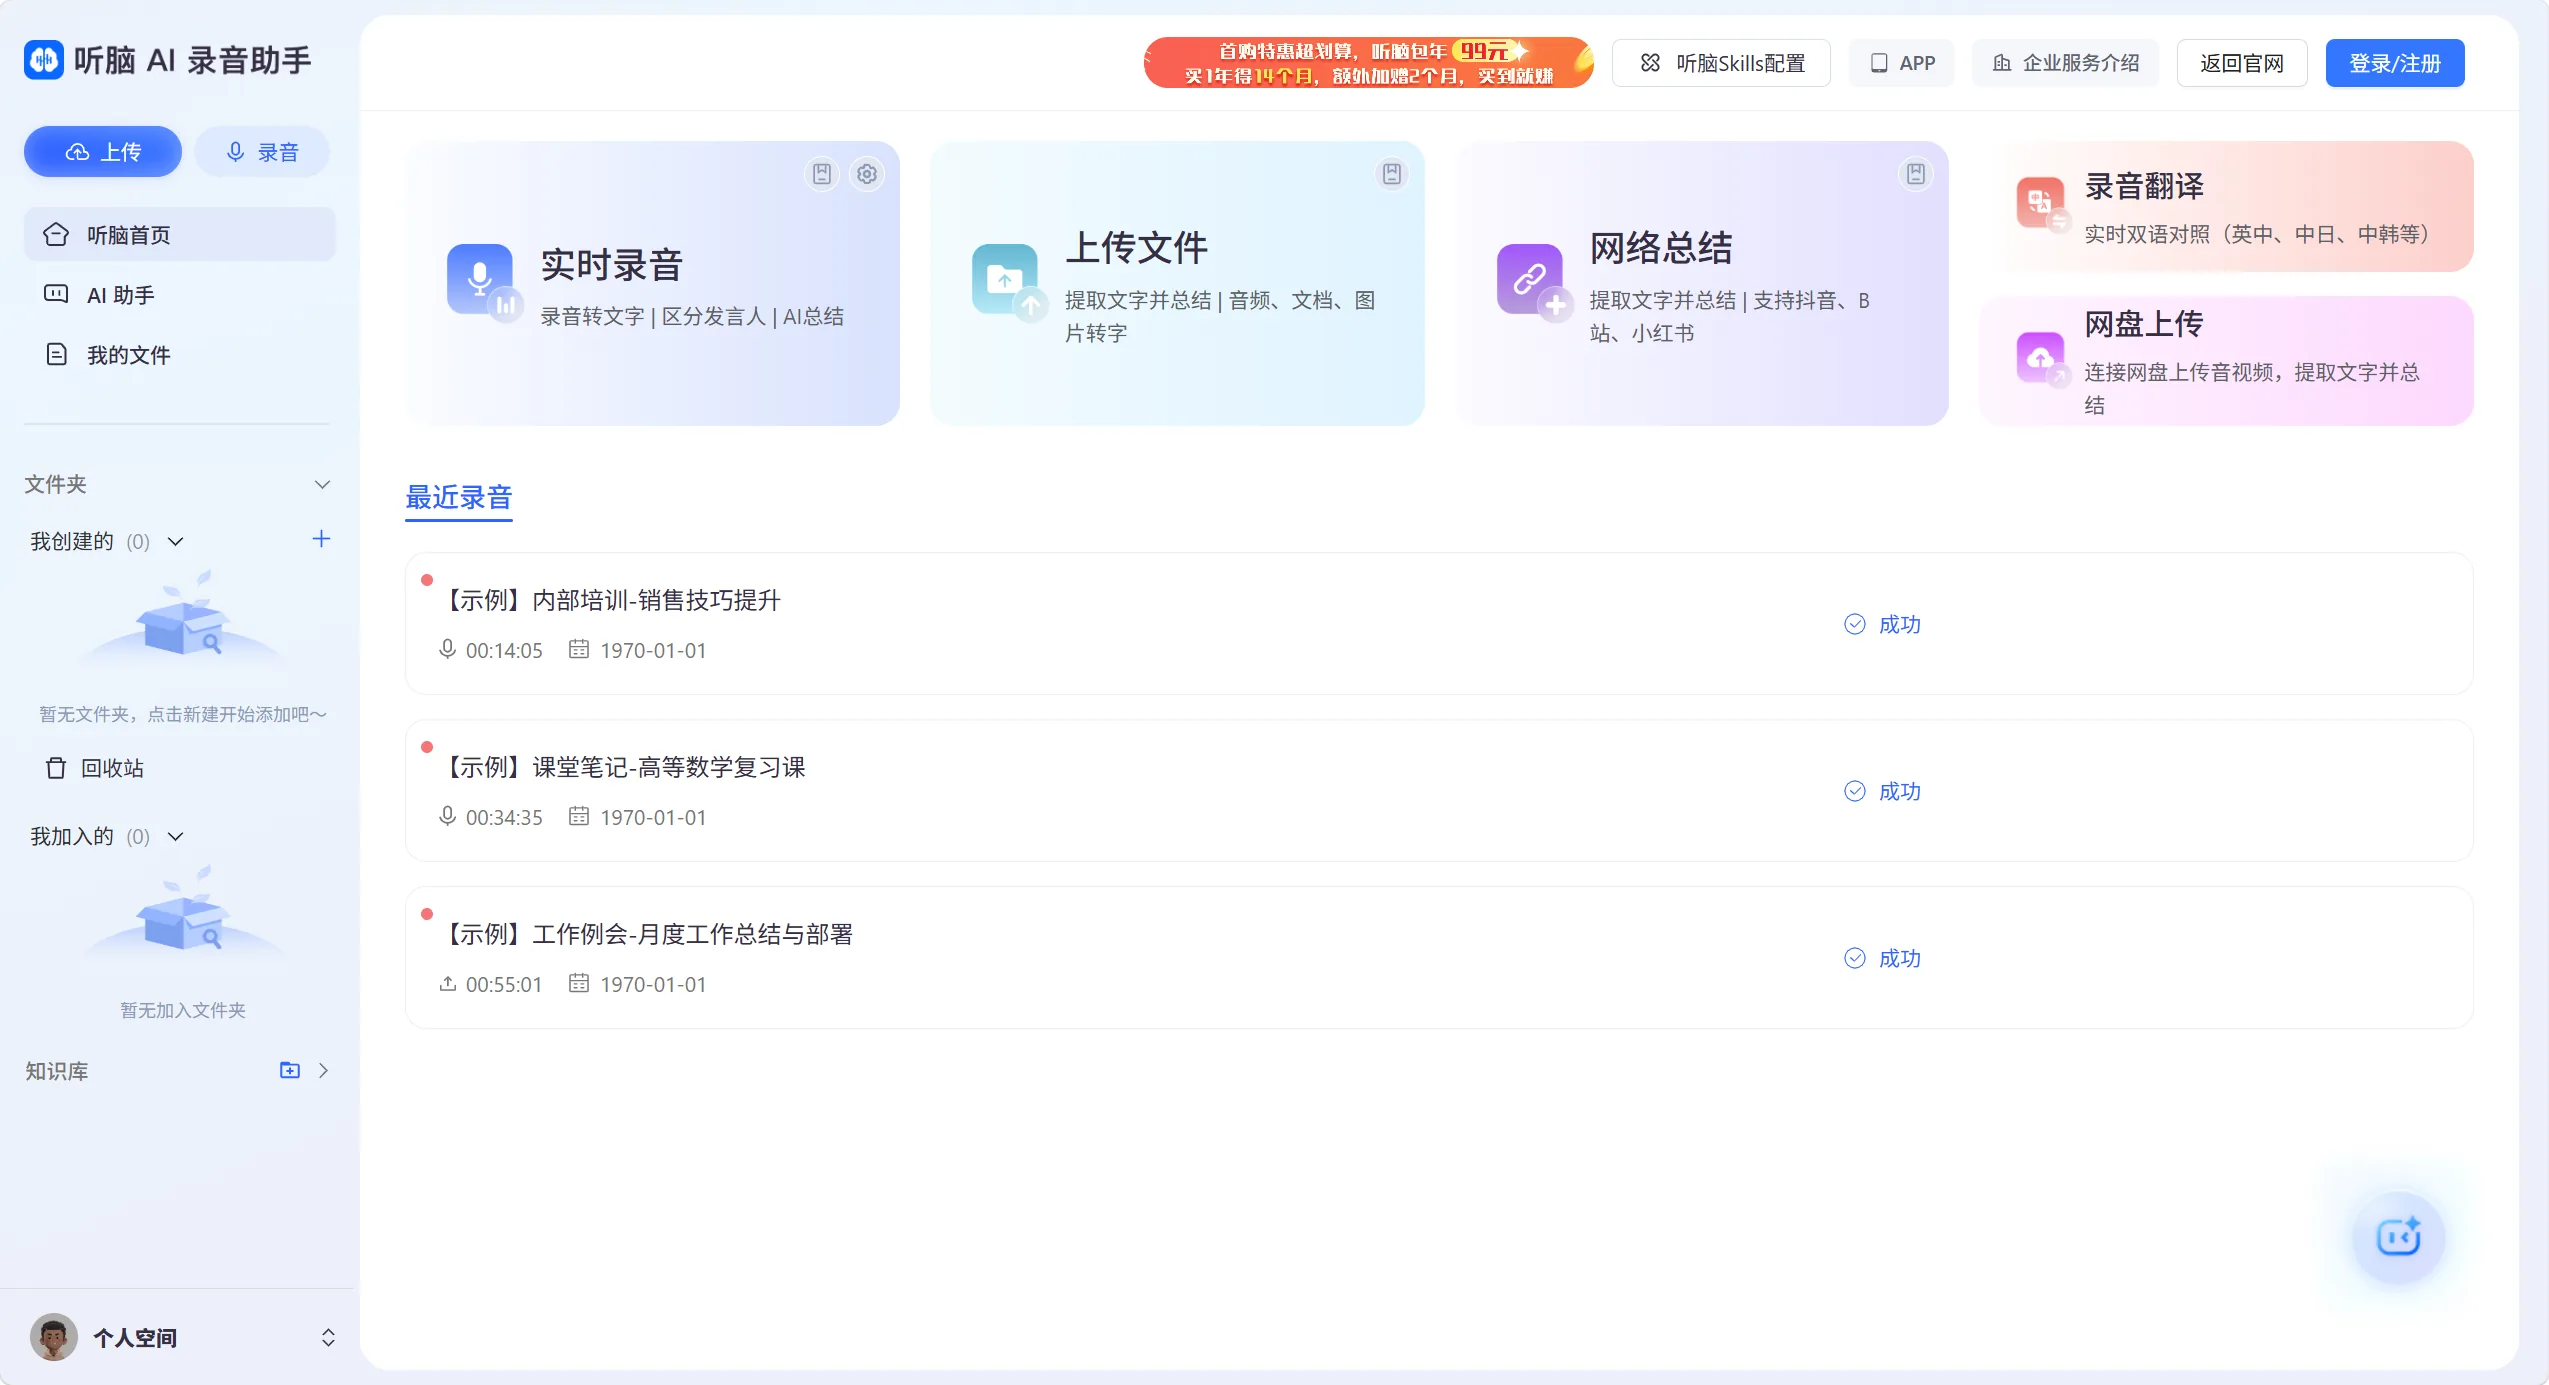Open AI 助手 in the sidebar
The height and width of the screenshot is (1385, 2549).
pos(180,294)
